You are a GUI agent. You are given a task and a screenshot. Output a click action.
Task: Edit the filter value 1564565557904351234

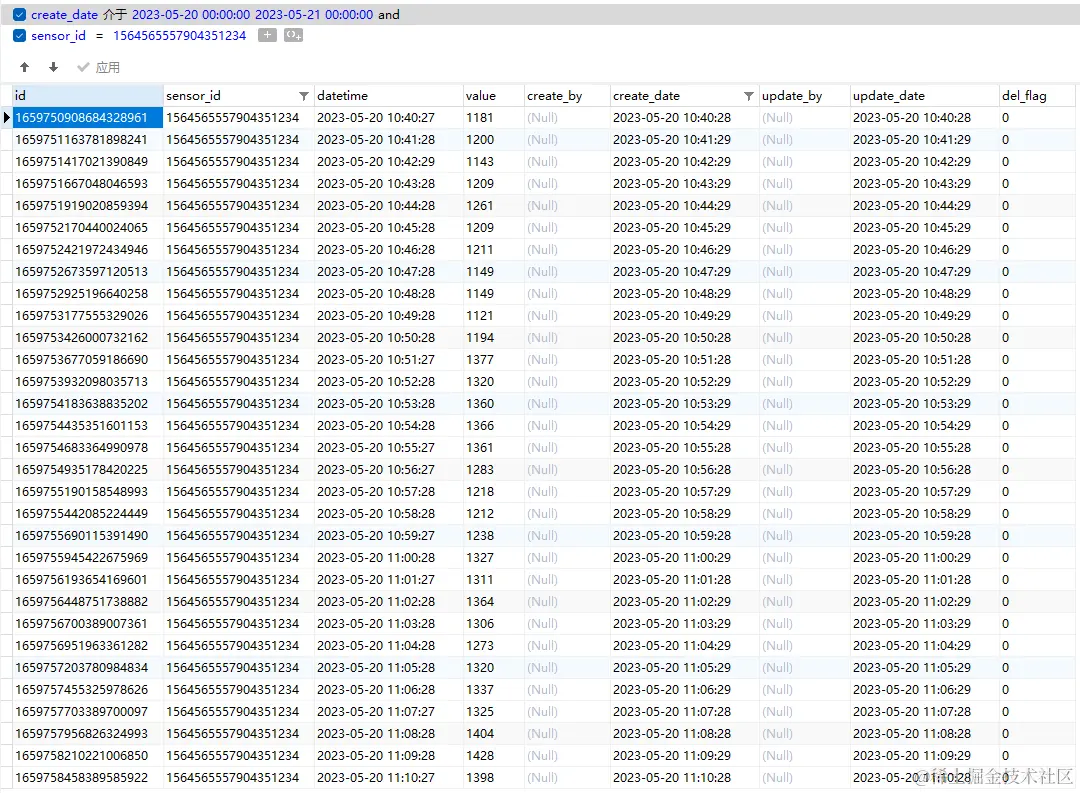pyautogui.click(x=179, y=35)
